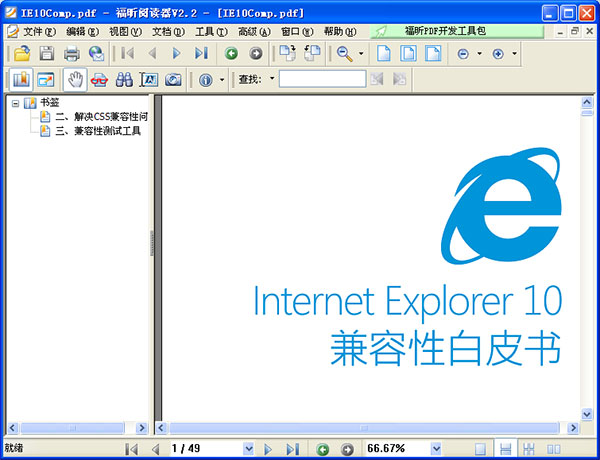Open a PDF file with folder icon

tap(22, 53)
